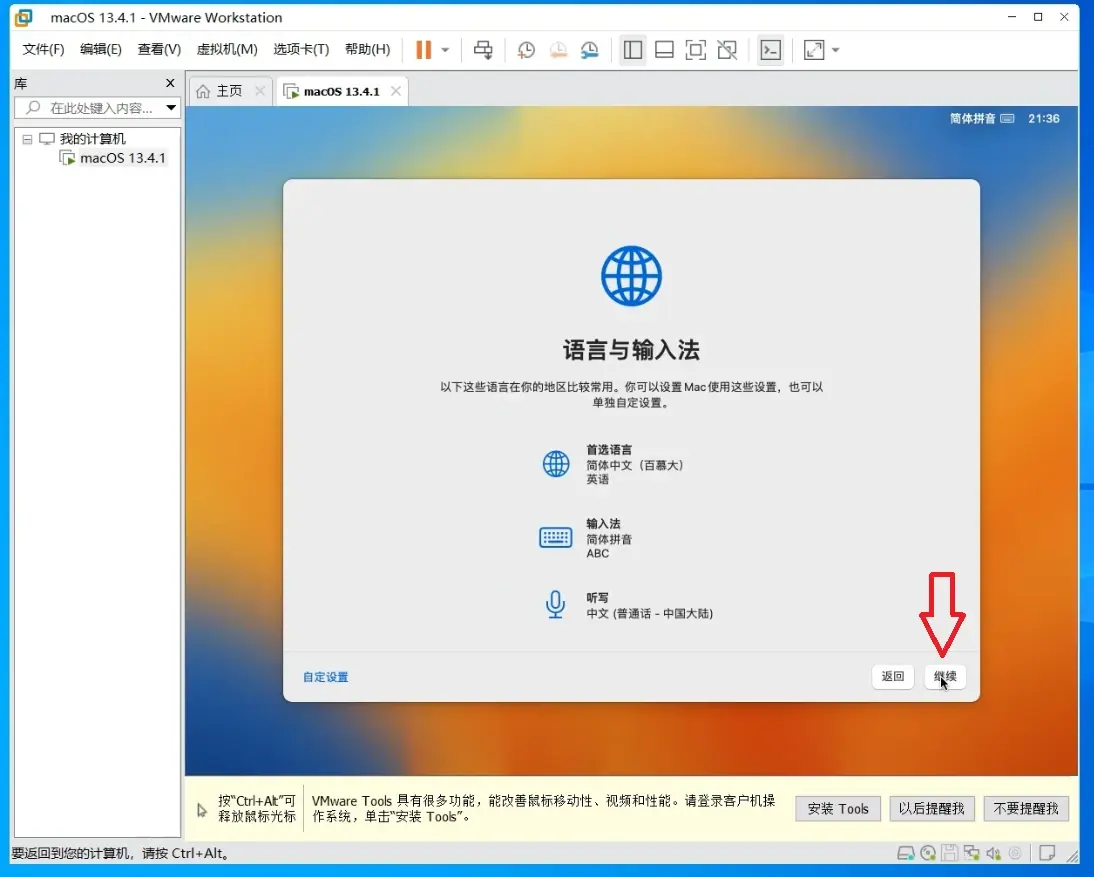1094x877 pixels.
Task: Click the 首选语言 globe icon
Action: coord(556,464)
